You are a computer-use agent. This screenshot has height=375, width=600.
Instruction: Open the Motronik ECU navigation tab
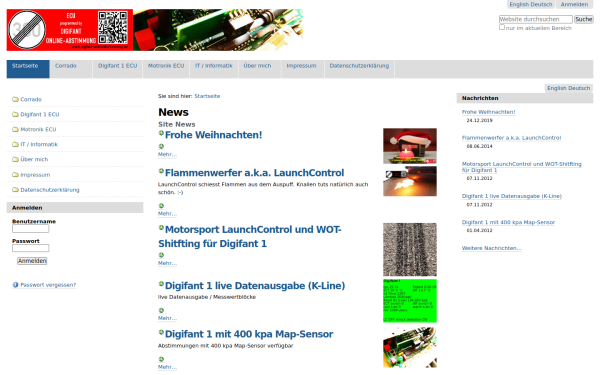pyautogui.click(x=166, y=69)
